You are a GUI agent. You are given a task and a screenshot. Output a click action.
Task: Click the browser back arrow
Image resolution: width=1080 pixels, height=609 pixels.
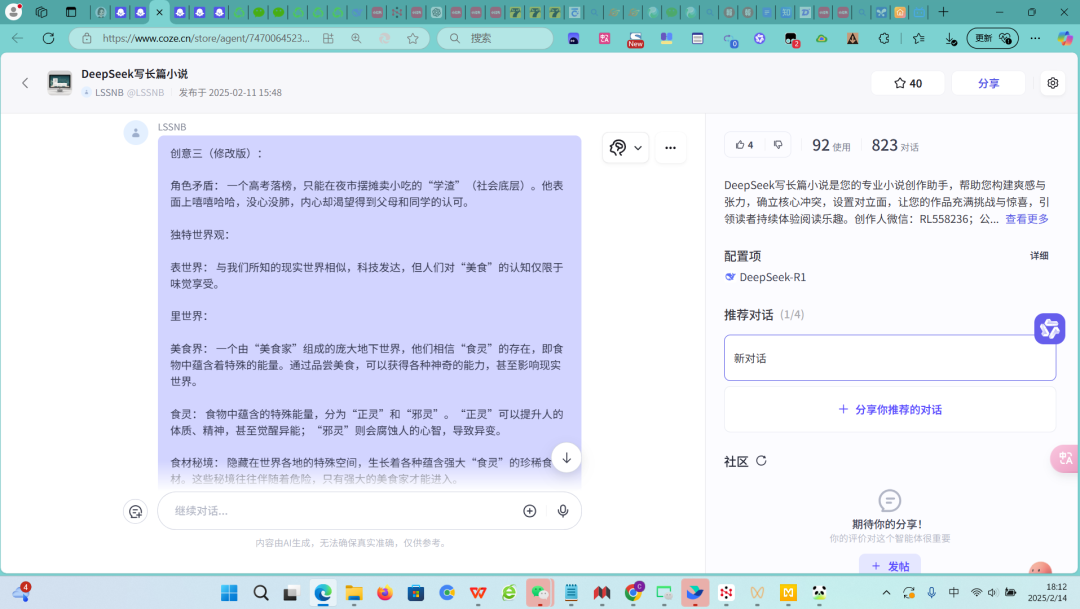pyautogui.click(x=18, y=39)
